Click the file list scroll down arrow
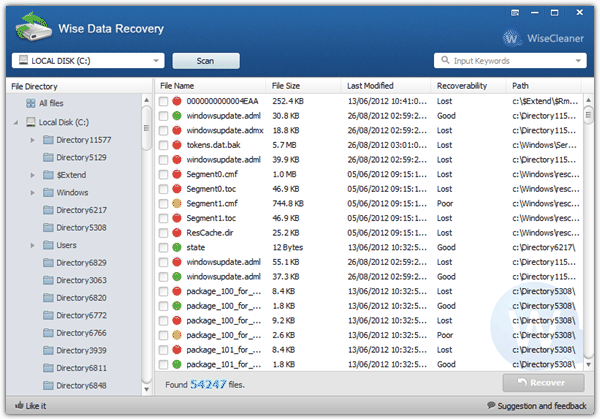This screenshot has width=600, height=419. tap(589, 365)
